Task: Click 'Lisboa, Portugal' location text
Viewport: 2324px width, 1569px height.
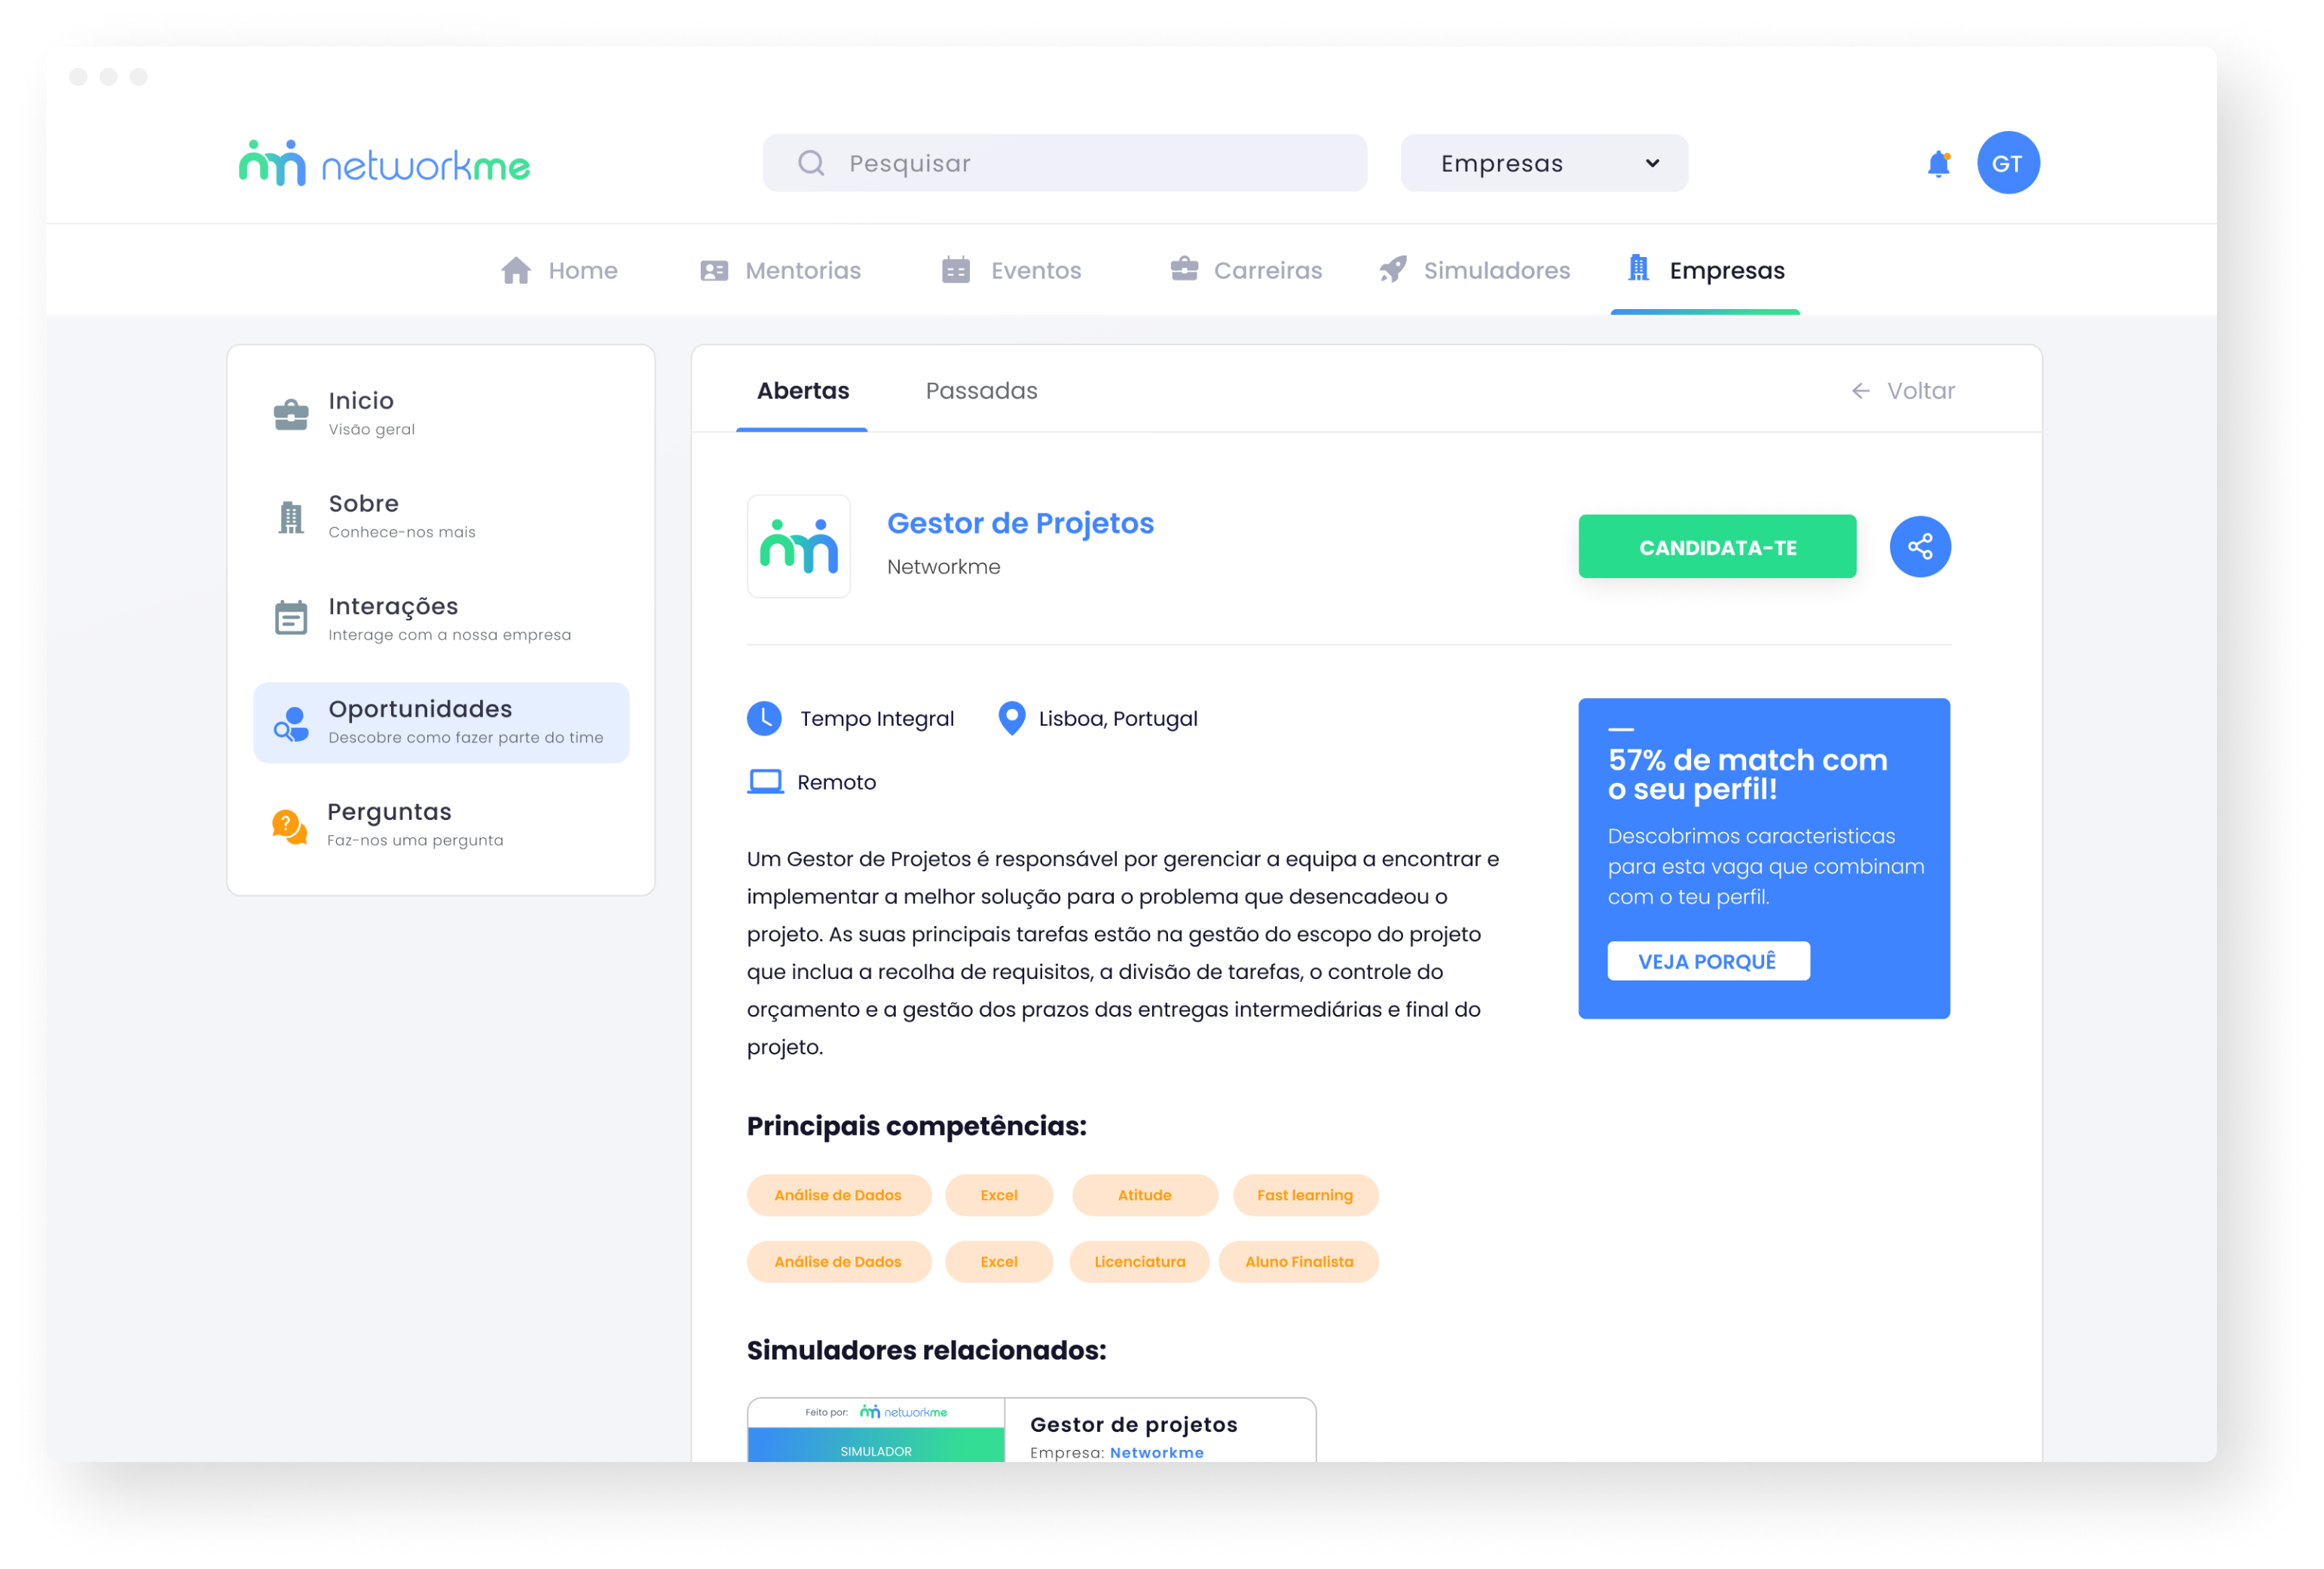Action: [x=1117, y=719]
